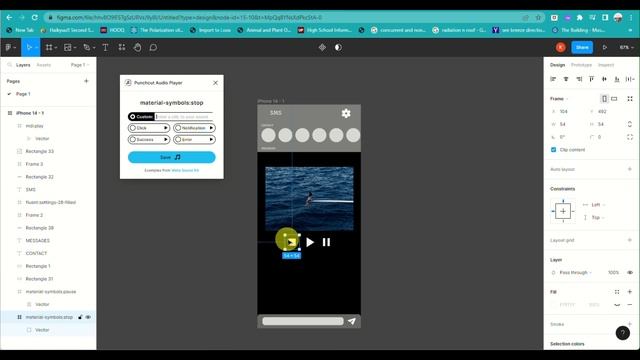The height and width of the screenshot is (360, 640).
Task: Toggle fill visibility in Fill section
Action: click(x=617, y=305)
